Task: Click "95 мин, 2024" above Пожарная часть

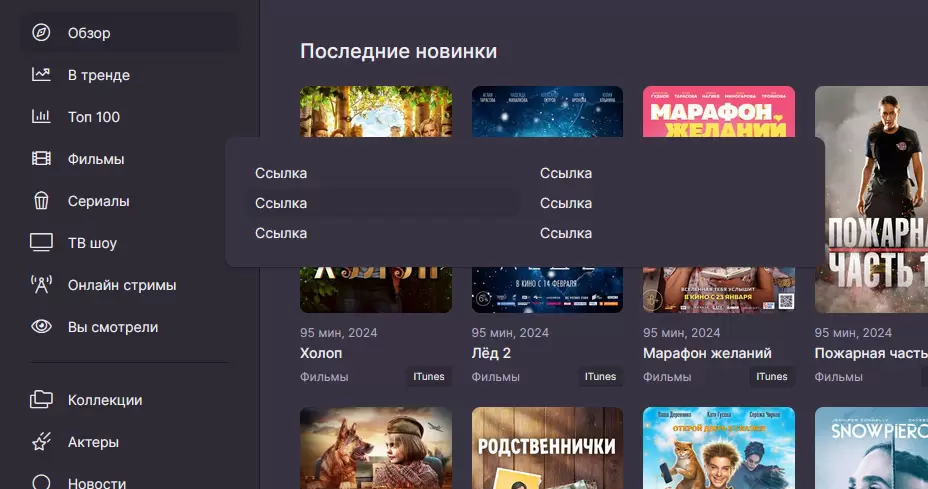Action: click(853, 333)
